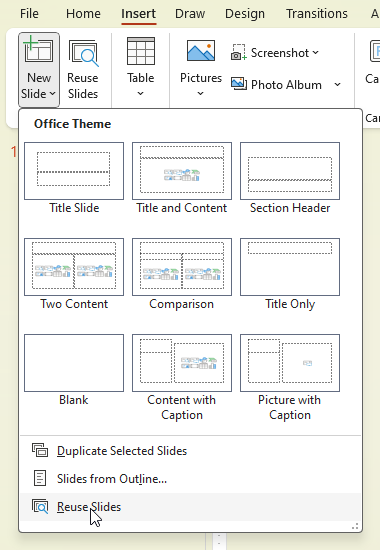Click the Duplicate Selected Slides icon

(40, 450)
